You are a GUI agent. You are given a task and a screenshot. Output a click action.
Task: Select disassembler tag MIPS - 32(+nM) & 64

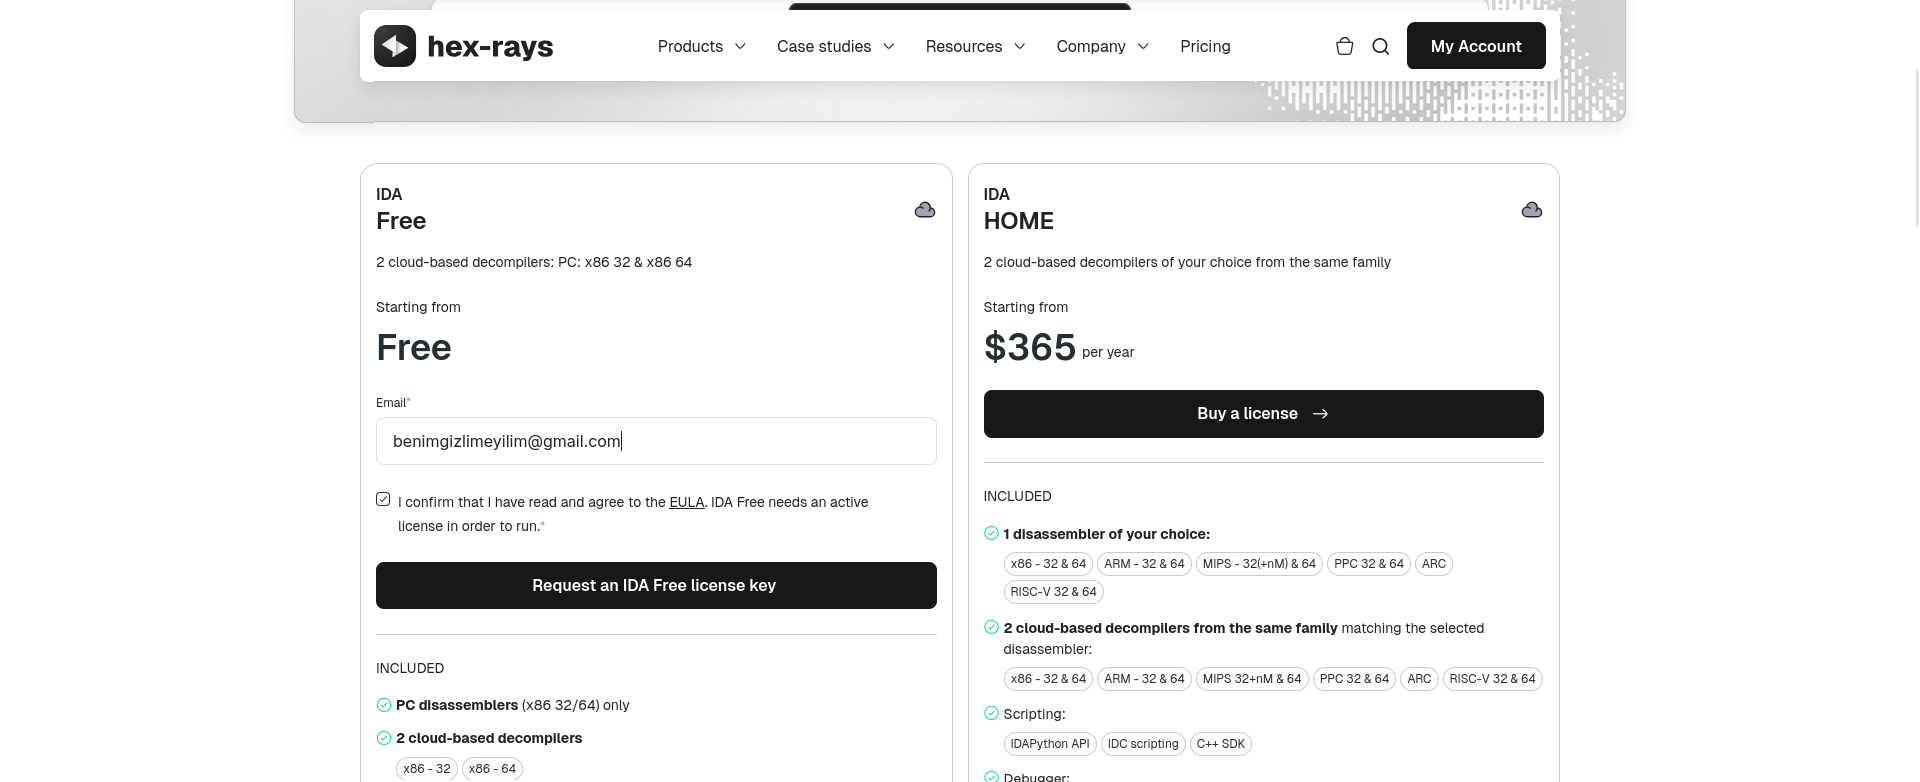click(x=1259, y=564)
